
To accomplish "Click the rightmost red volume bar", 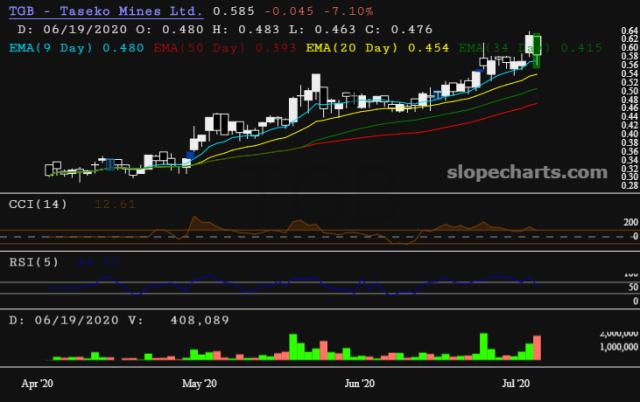I will point(538,348).
